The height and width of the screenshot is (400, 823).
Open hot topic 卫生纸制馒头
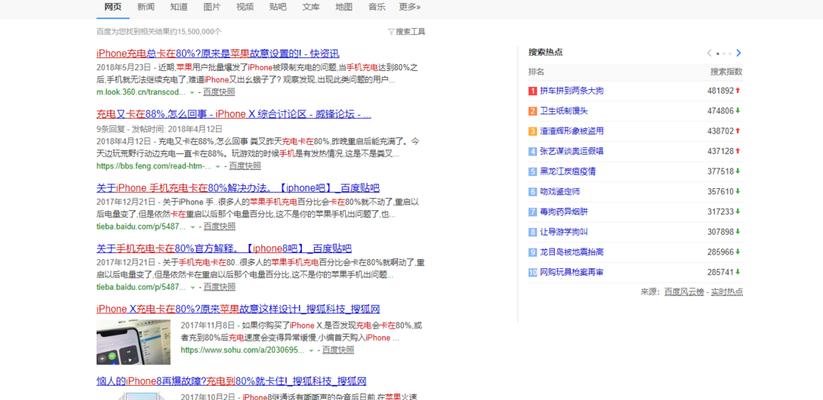(x=564, y=111)
